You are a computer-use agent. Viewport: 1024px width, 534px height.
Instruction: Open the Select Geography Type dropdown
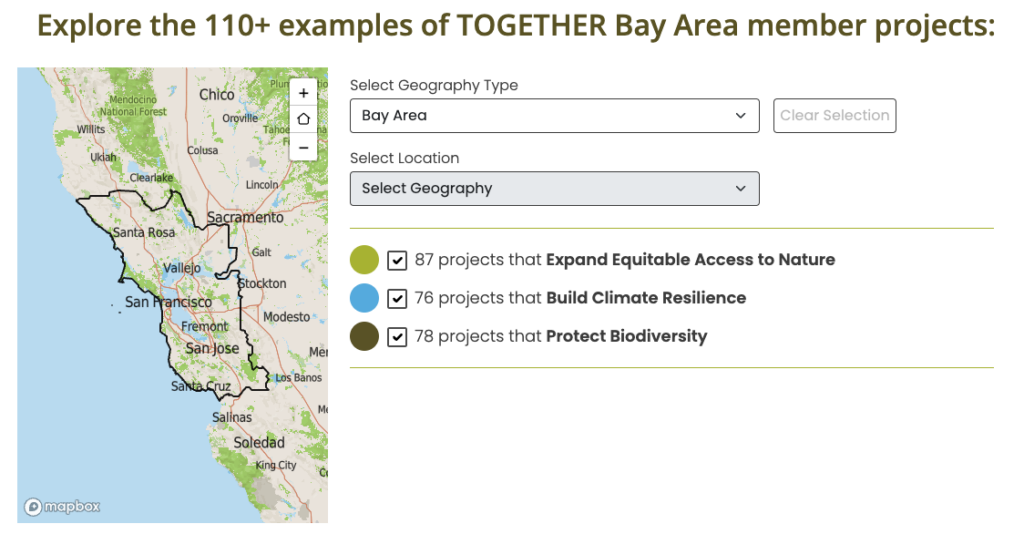(554, 116)
